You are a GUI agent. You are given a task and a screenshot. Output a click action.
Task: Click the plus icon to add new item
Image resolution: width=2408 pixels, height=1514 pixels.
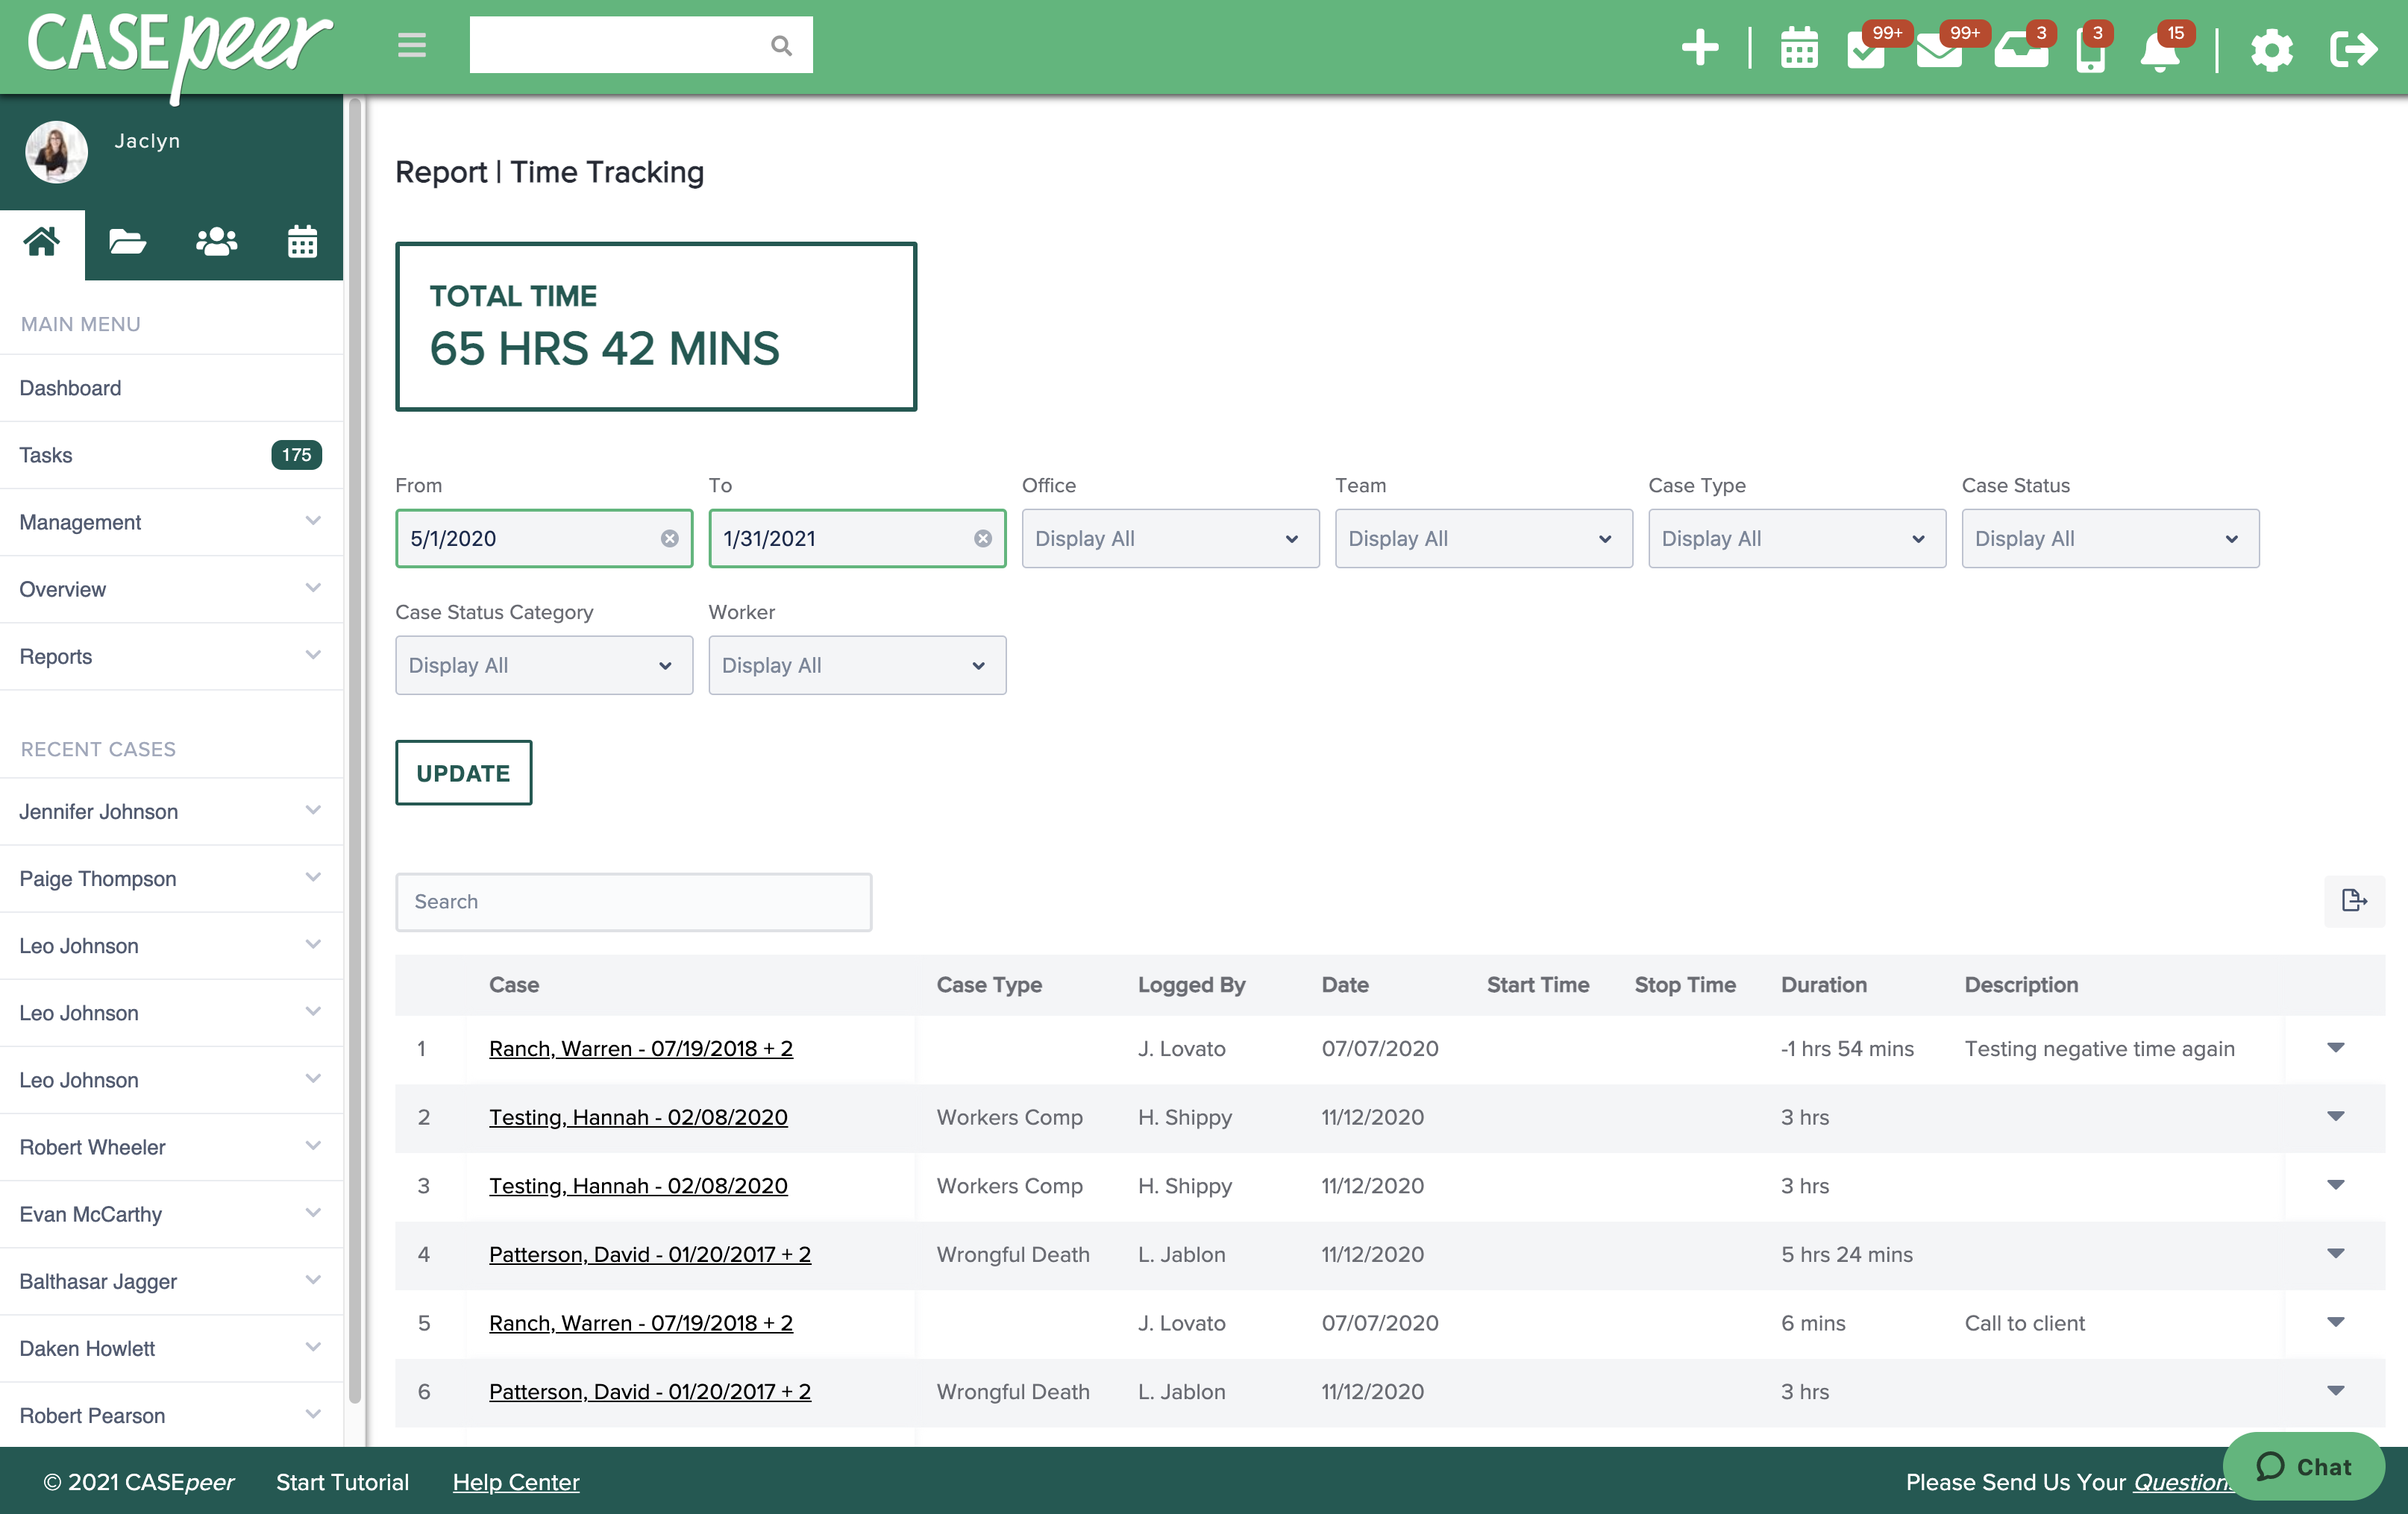[x=1699, y=46]
